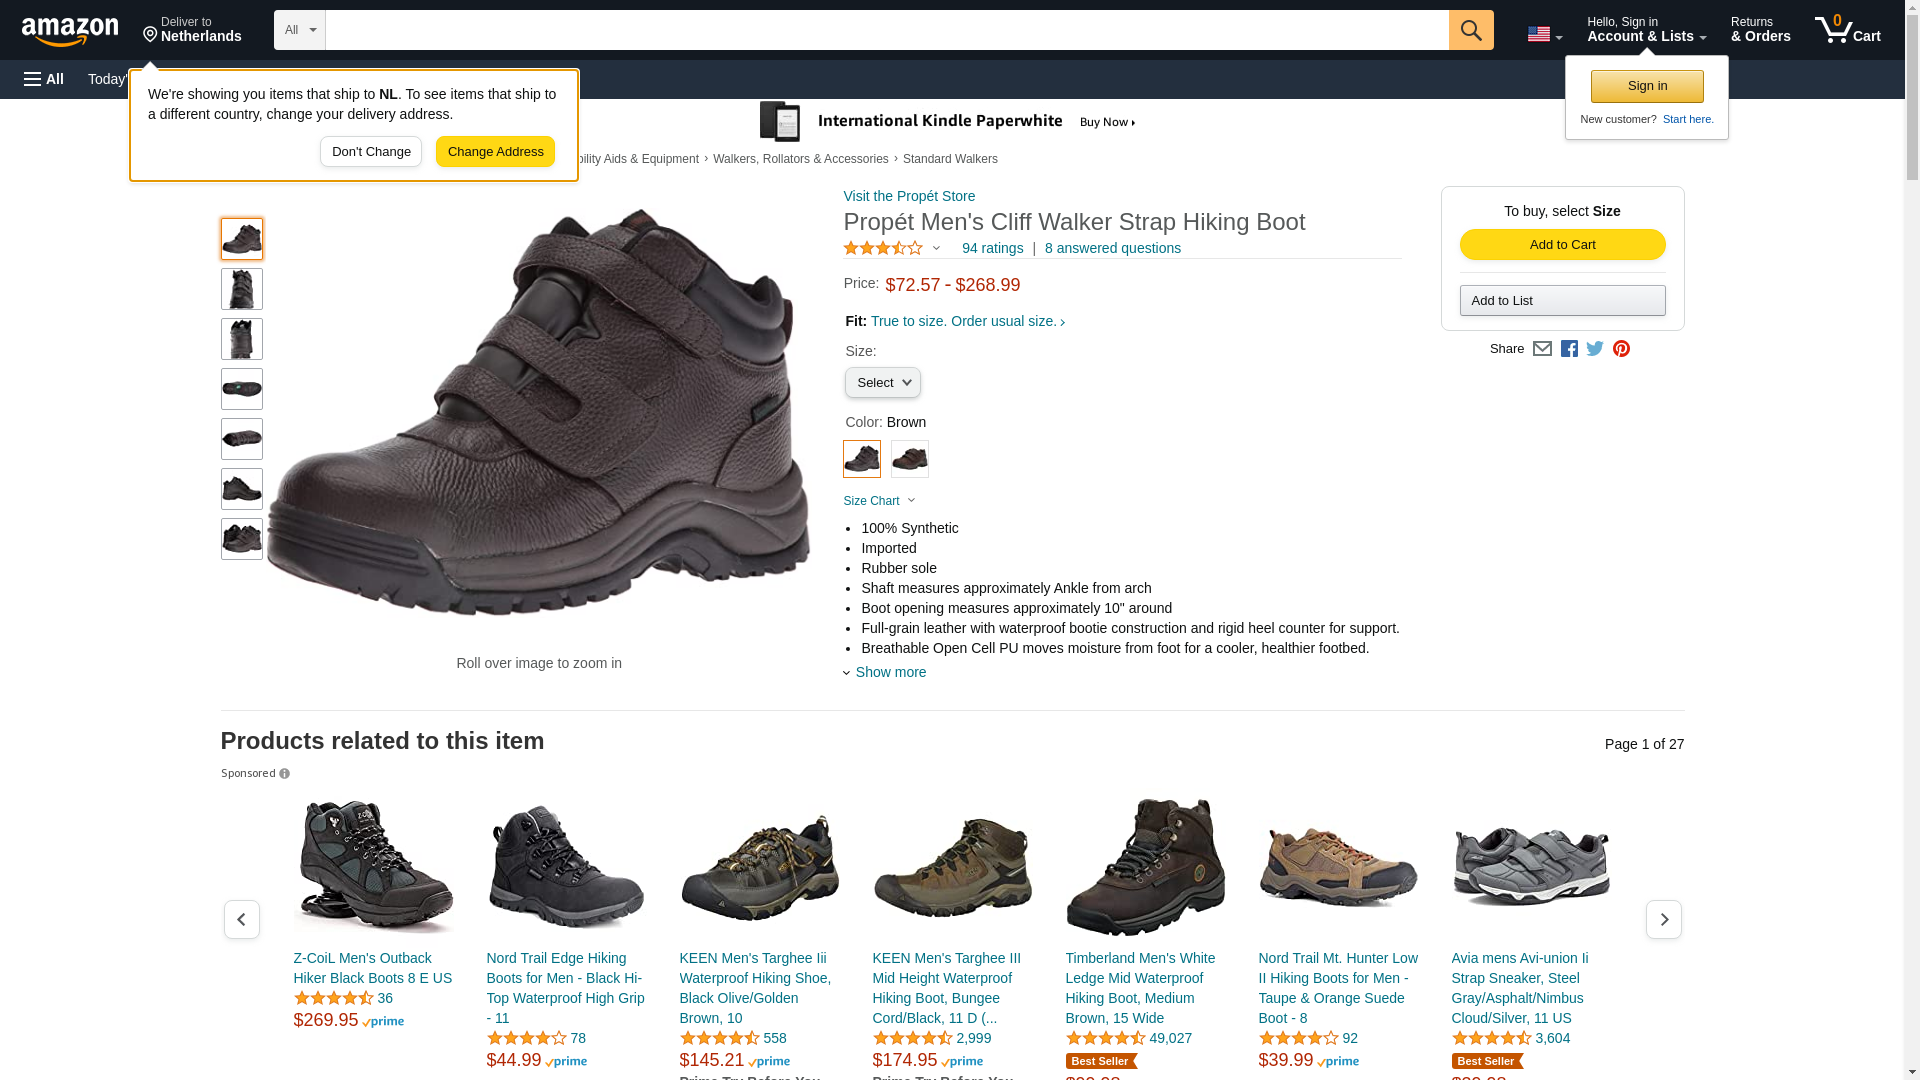The width and height of the screenshot is (1920, 1080).
Task: Go to next related products page
Action: [x=1663, y=919]
